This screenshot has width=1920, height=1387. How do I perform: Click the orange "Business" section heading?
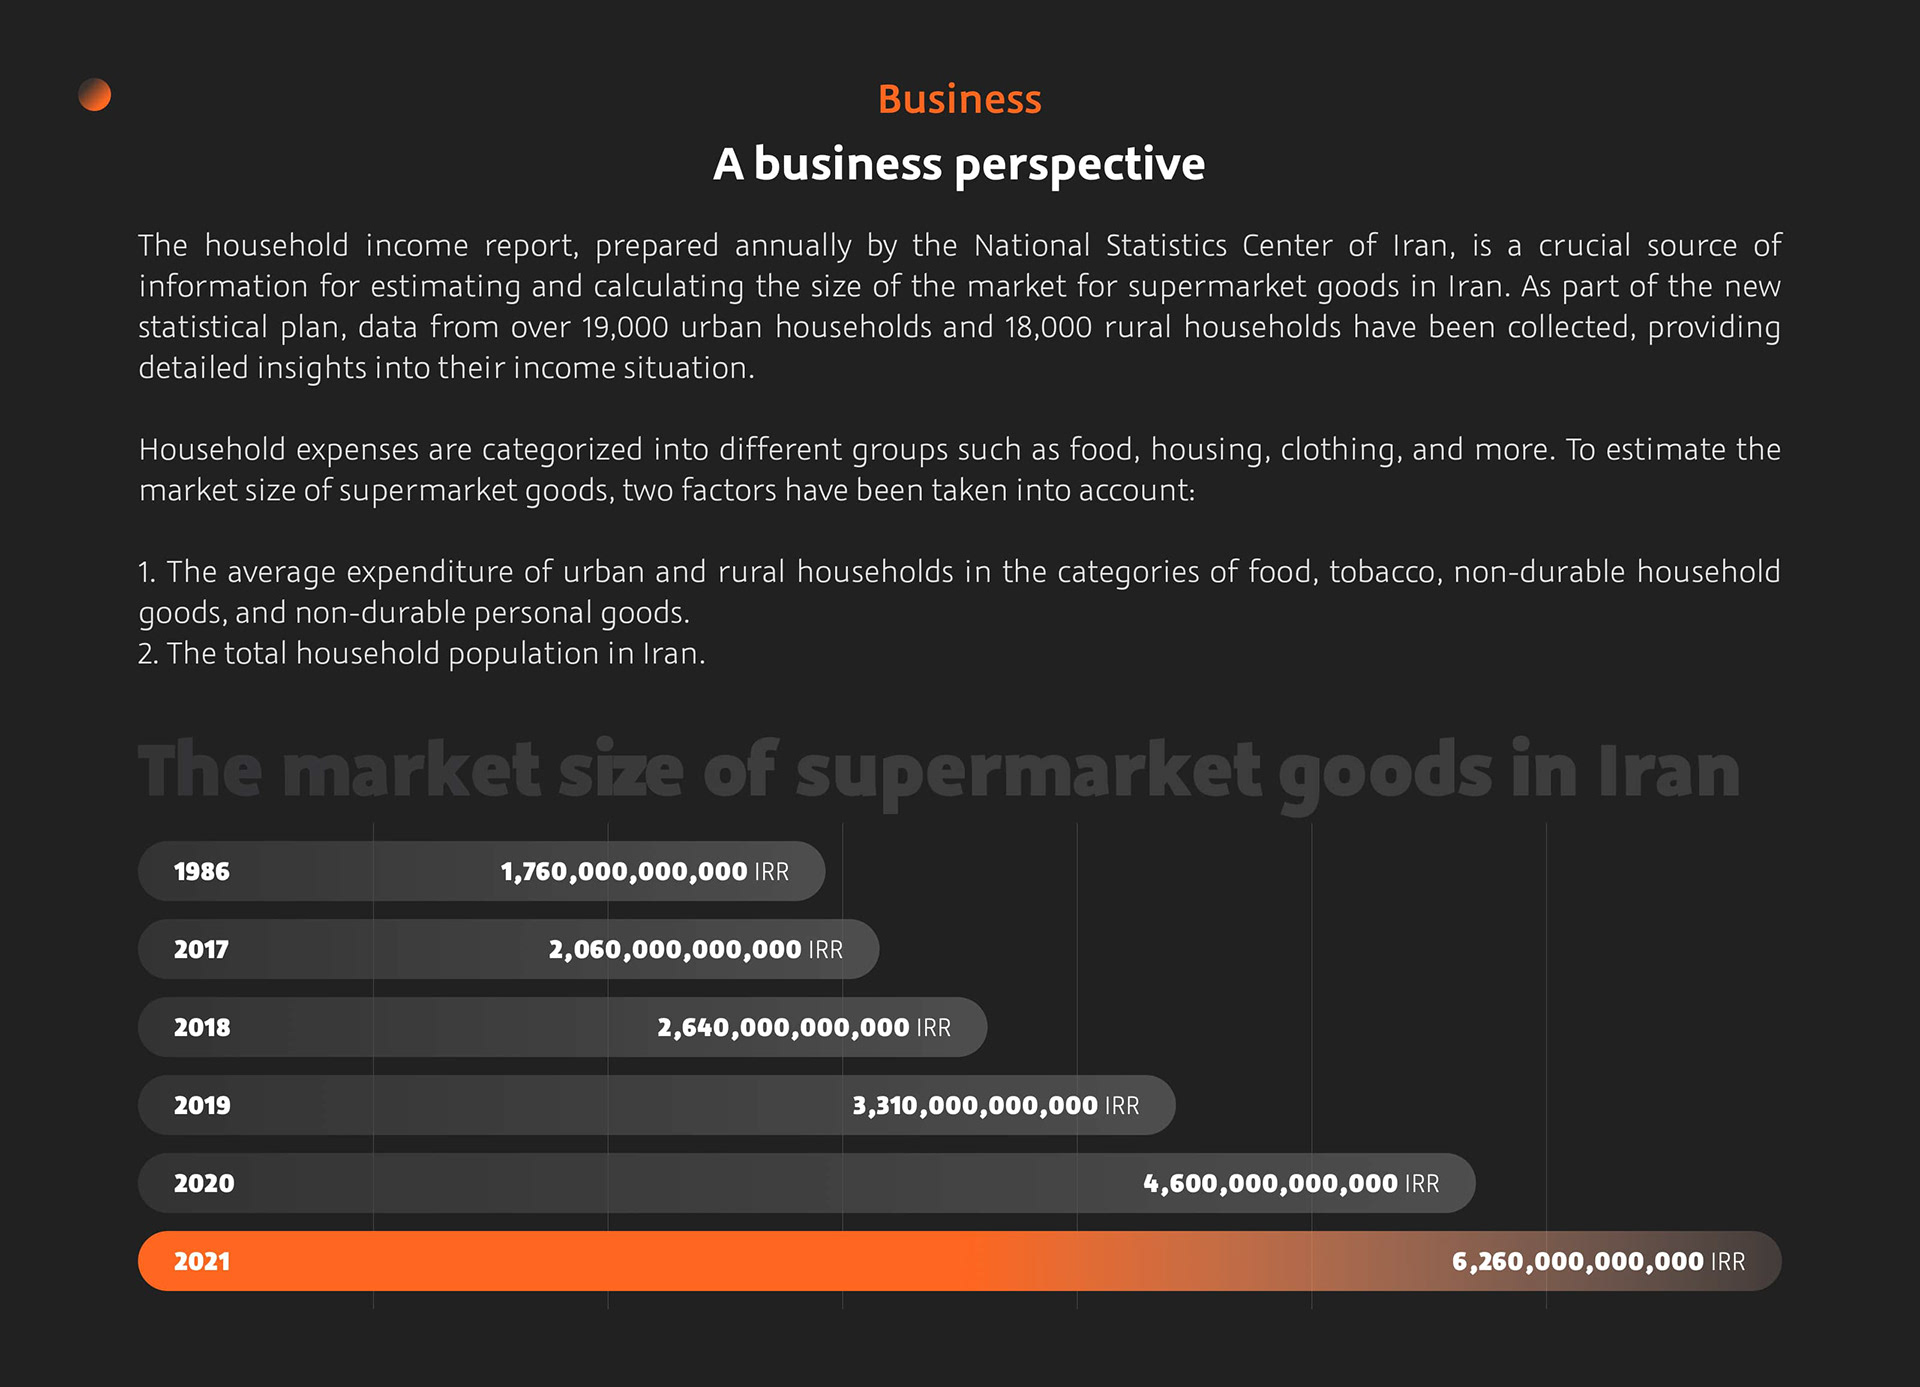tap(959, 99)
